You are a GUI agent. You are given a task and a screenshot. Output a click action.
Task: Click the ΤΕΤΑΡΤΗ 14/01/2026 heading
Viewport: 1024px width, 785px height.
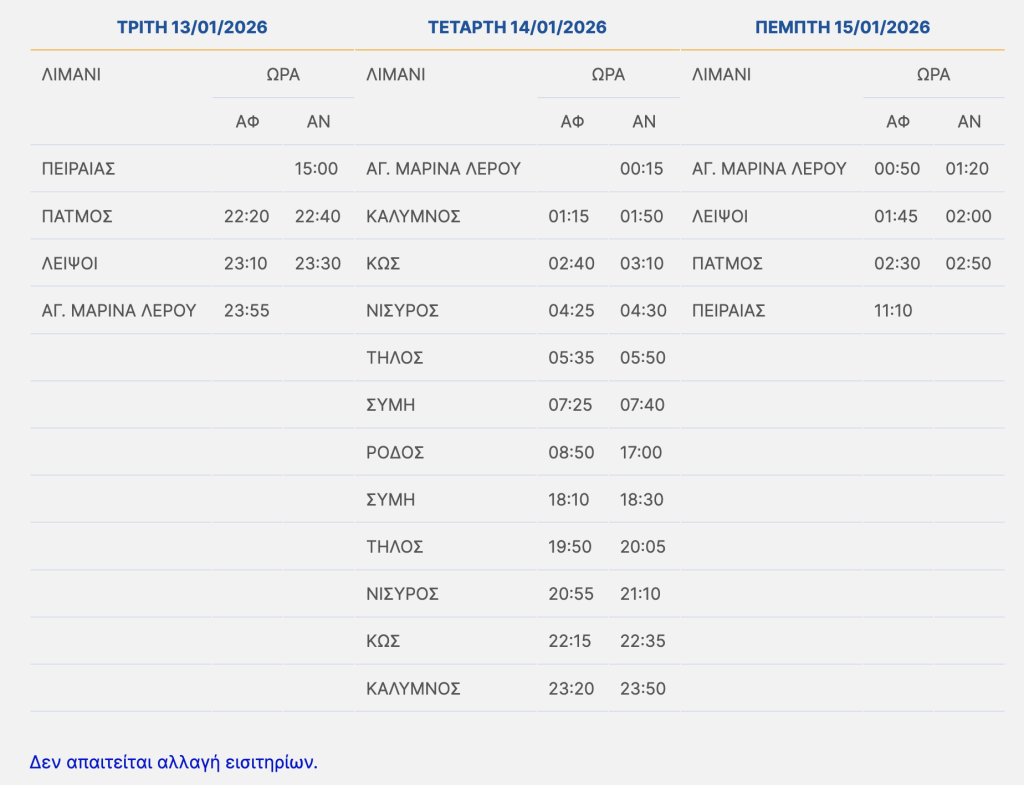tap(517, 27)
